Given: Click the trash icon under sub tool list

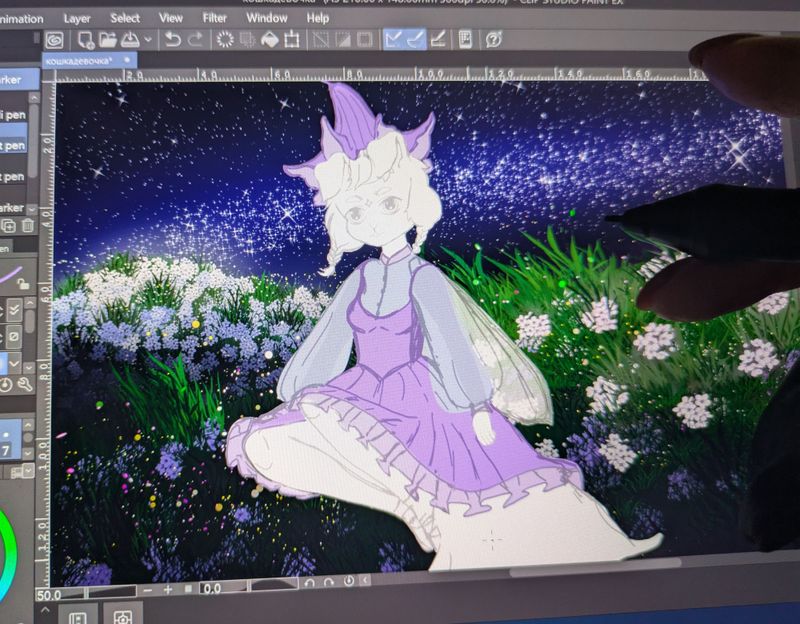Looking at the screenshot, I should pos(28,226).
